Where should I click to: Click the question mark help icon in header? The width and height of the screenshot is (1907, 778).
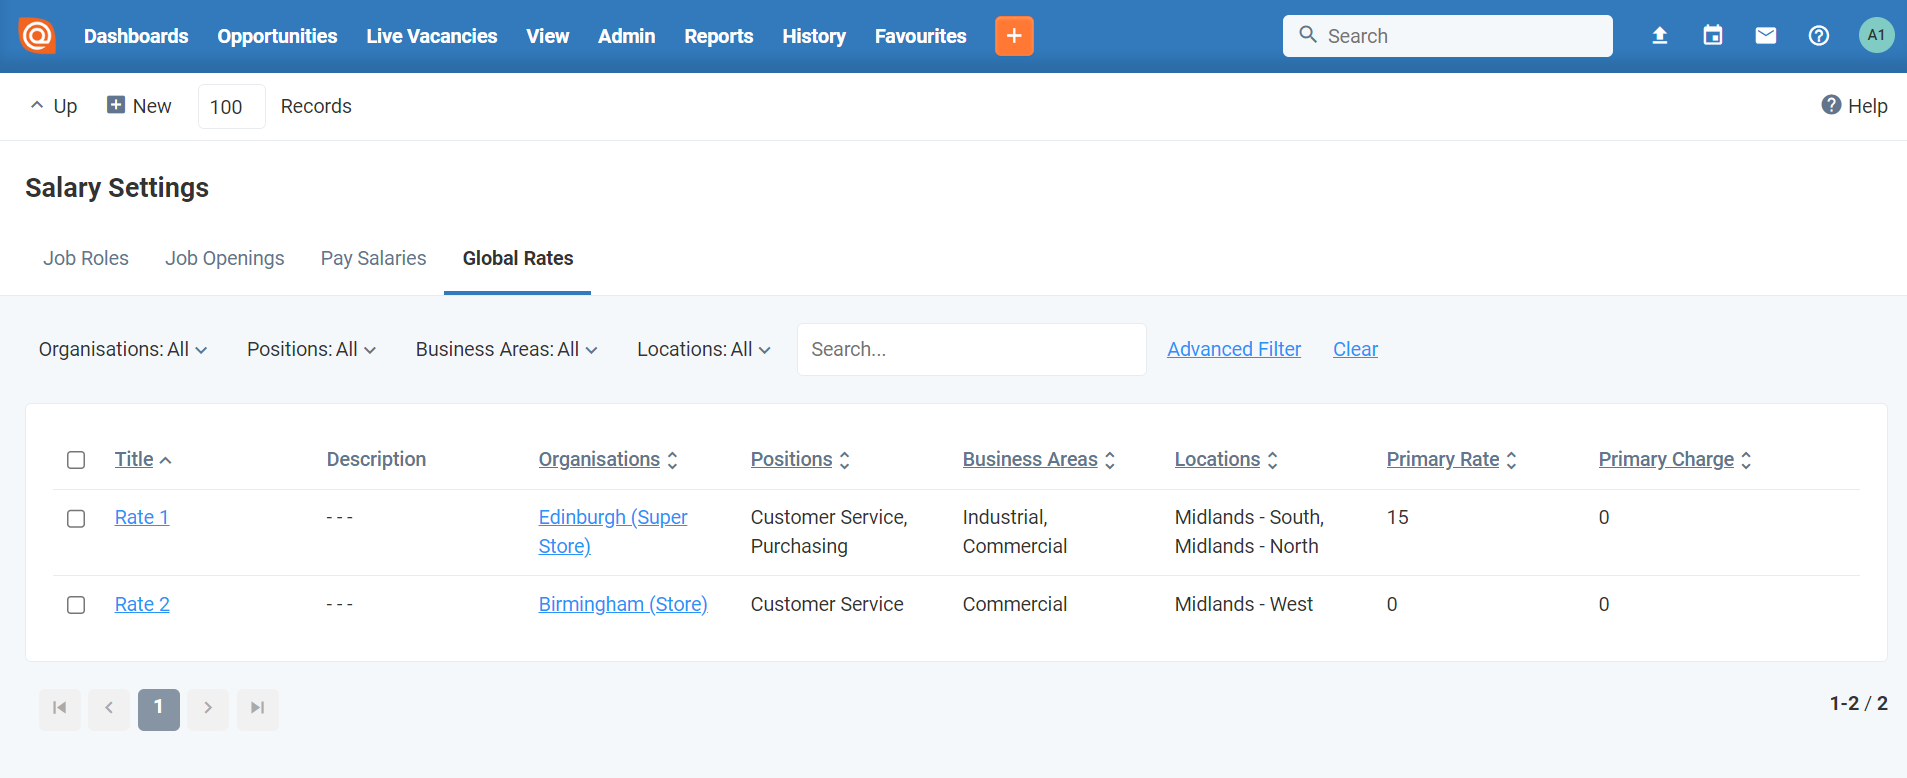coord(1819,36)
